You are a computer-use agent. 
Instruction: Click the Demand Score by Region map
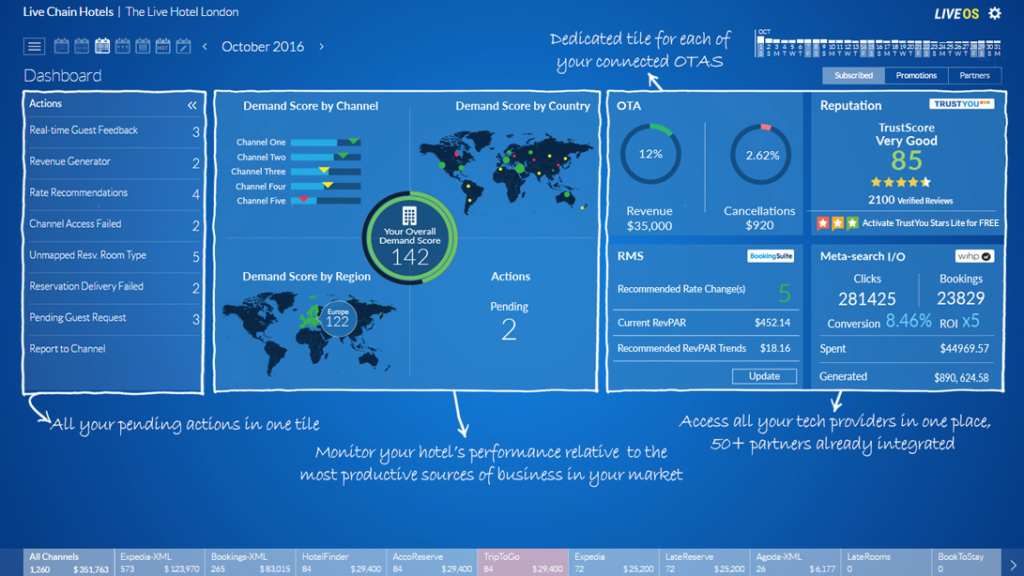coord(308,332)
